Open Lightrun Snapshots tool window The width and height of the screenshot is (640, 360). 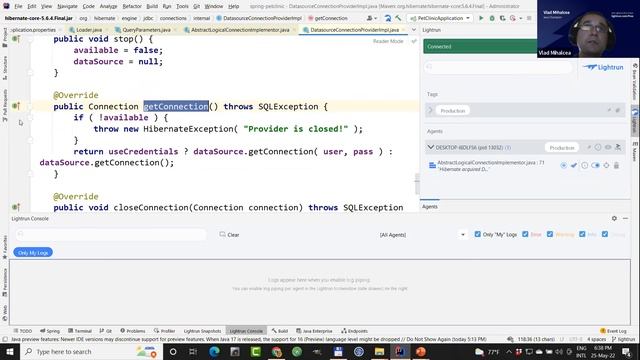202,331
